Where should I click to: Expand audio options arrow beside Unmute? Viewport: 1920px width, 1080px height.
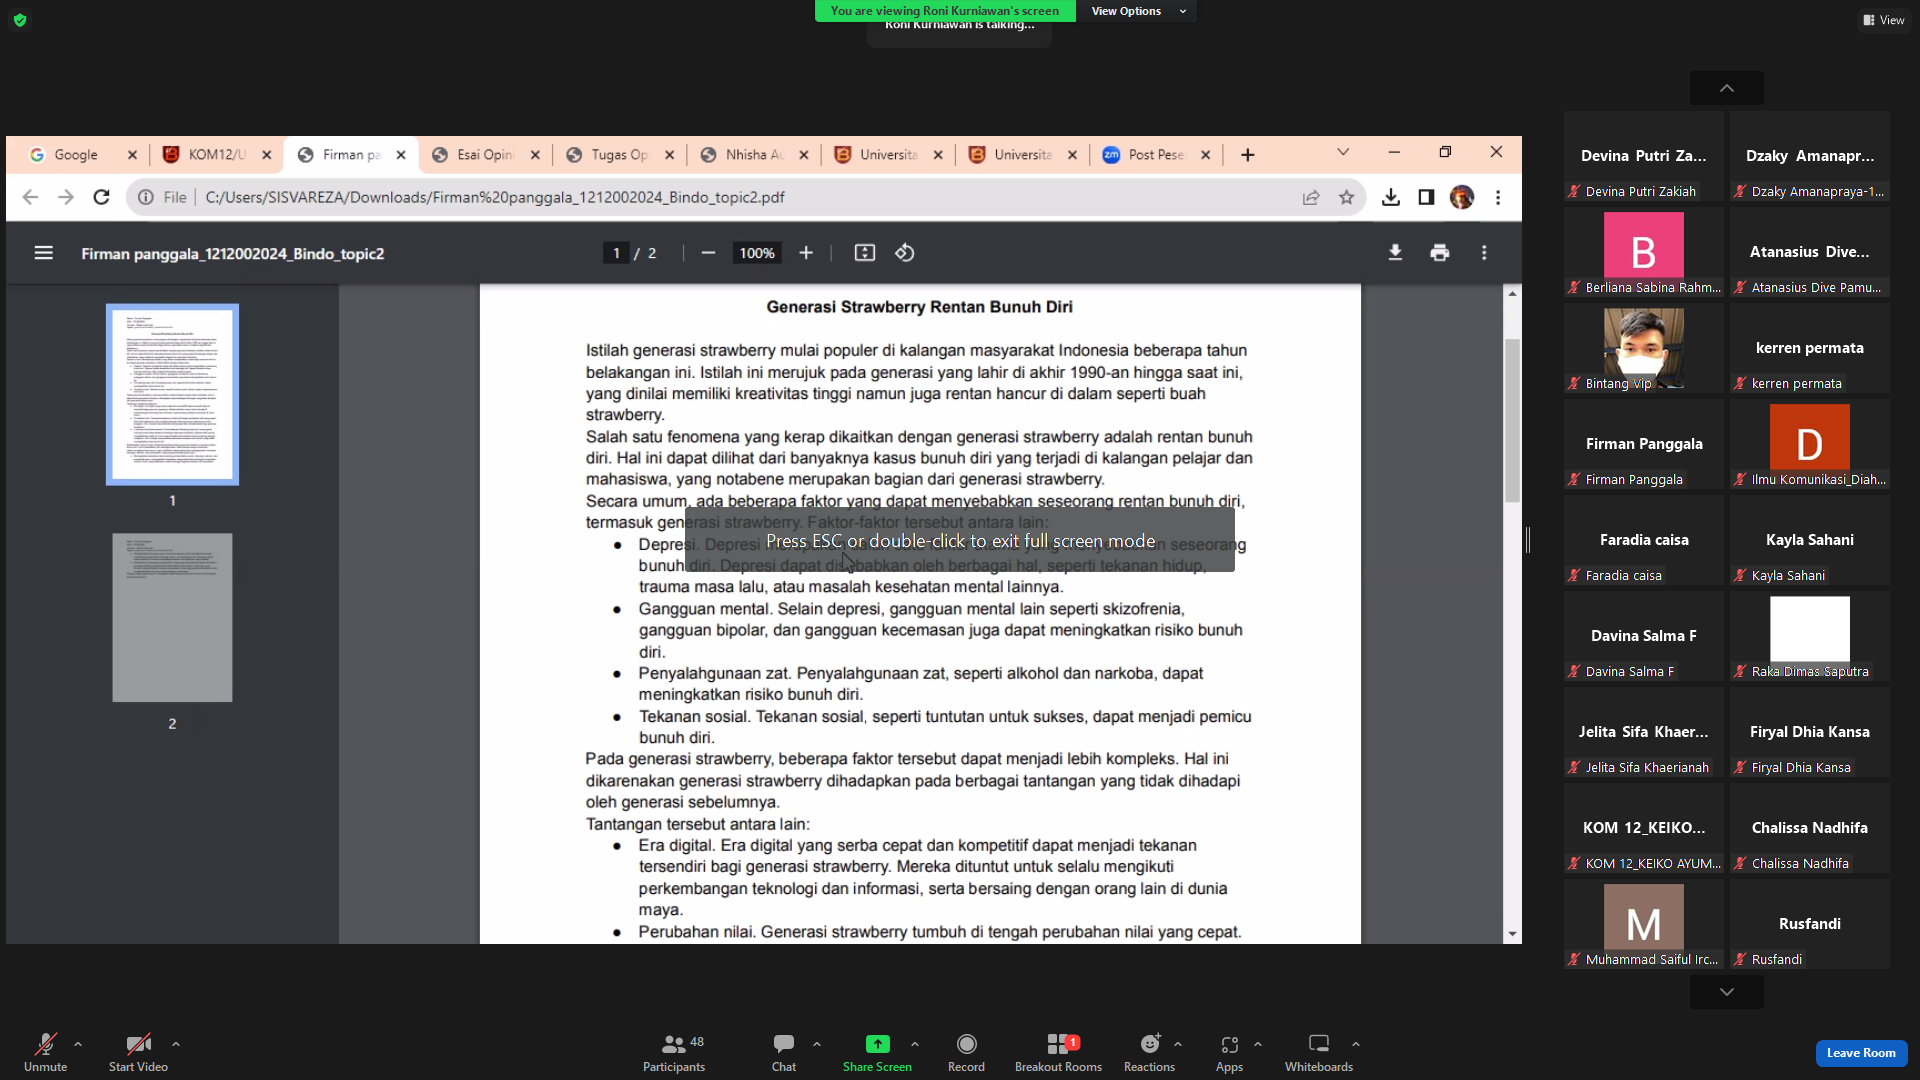[x=78, y=1044]
